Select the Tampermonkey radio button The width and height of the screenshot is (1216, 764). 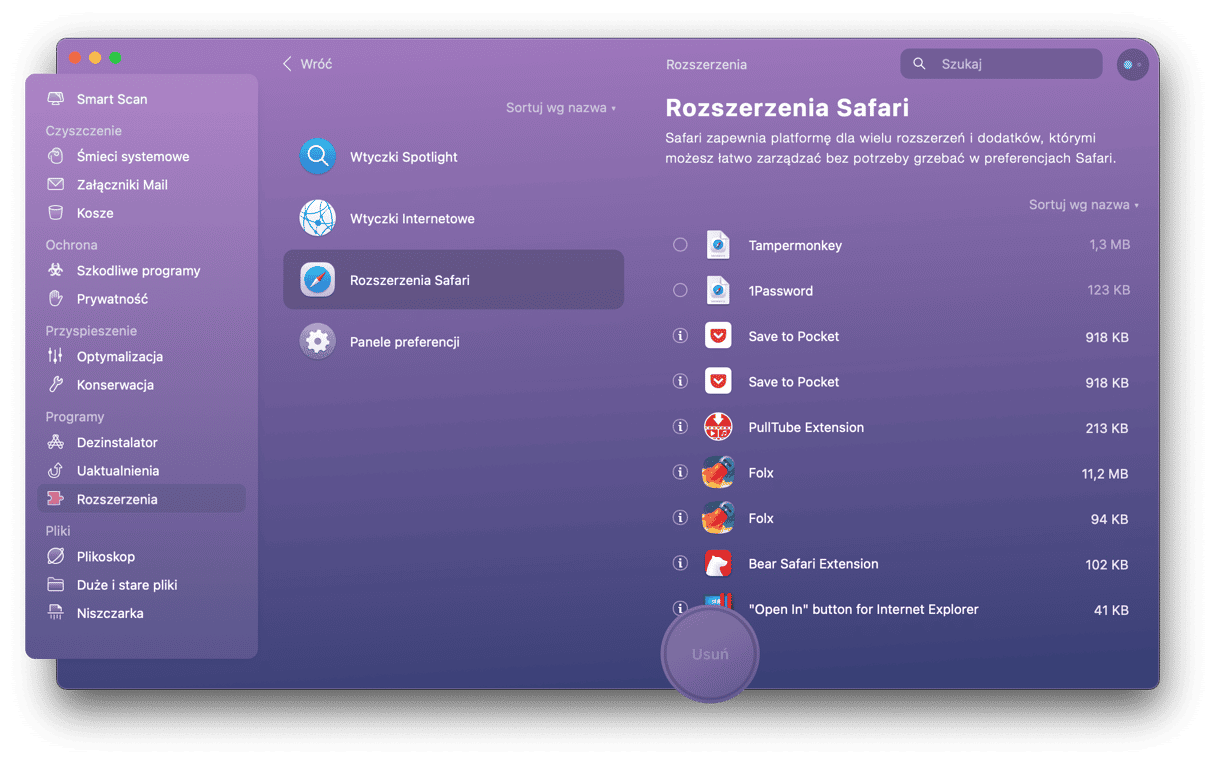[680, 245]
